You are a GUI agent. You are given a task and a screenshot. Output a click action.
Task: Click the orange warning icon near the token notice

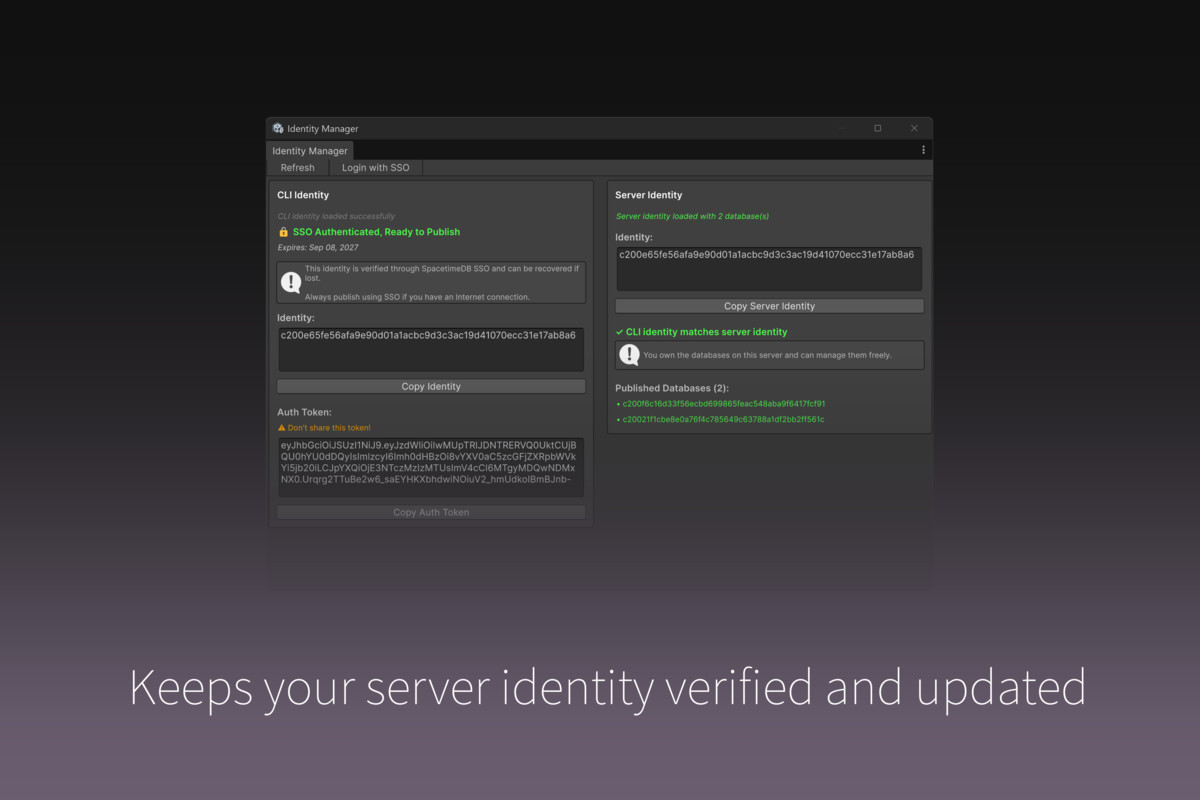tap(282, 428)
